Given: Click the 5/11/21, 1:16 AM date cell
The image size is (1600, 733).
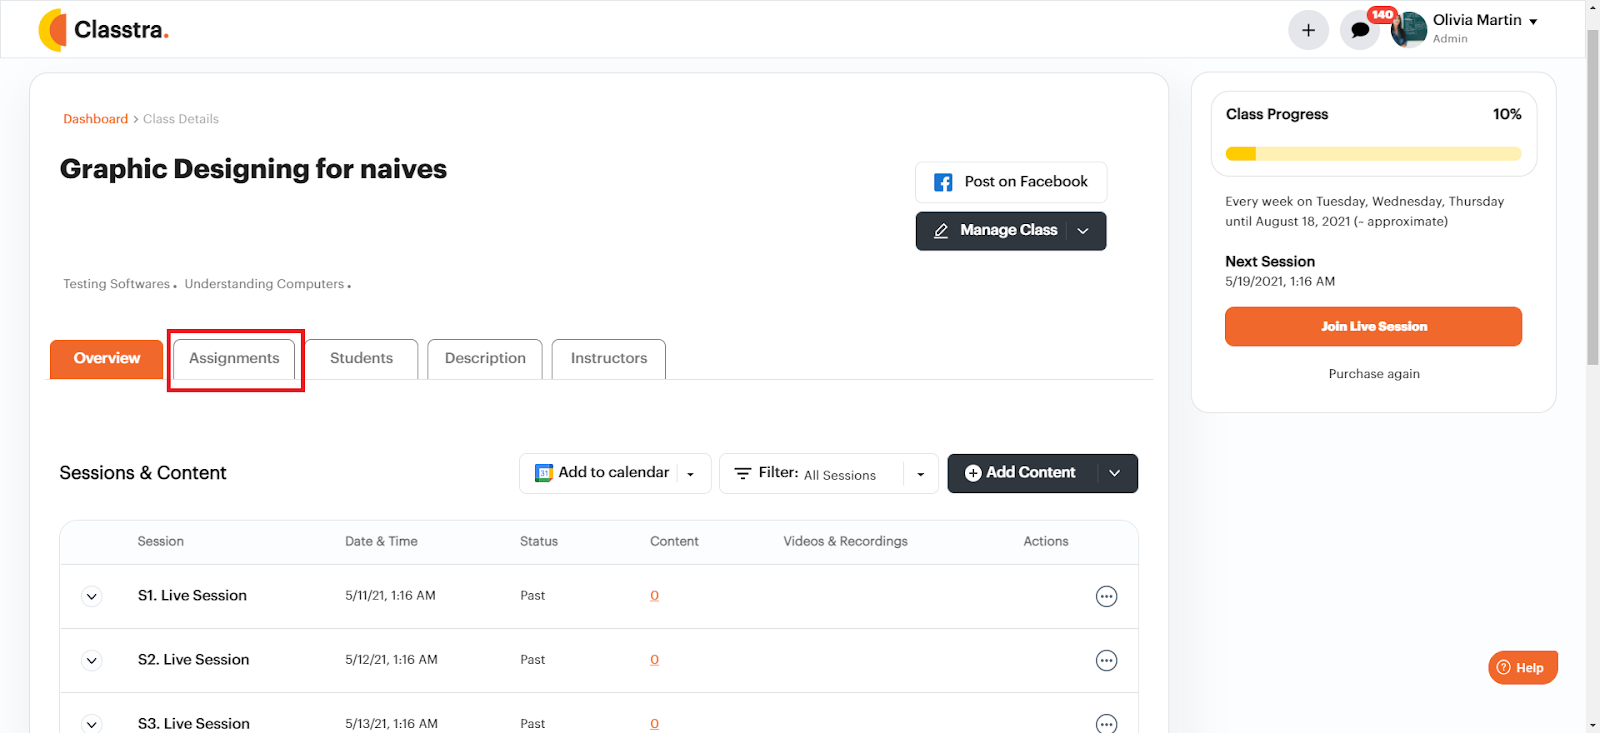Looking at the screenshot, I should (x=390, y=596).
